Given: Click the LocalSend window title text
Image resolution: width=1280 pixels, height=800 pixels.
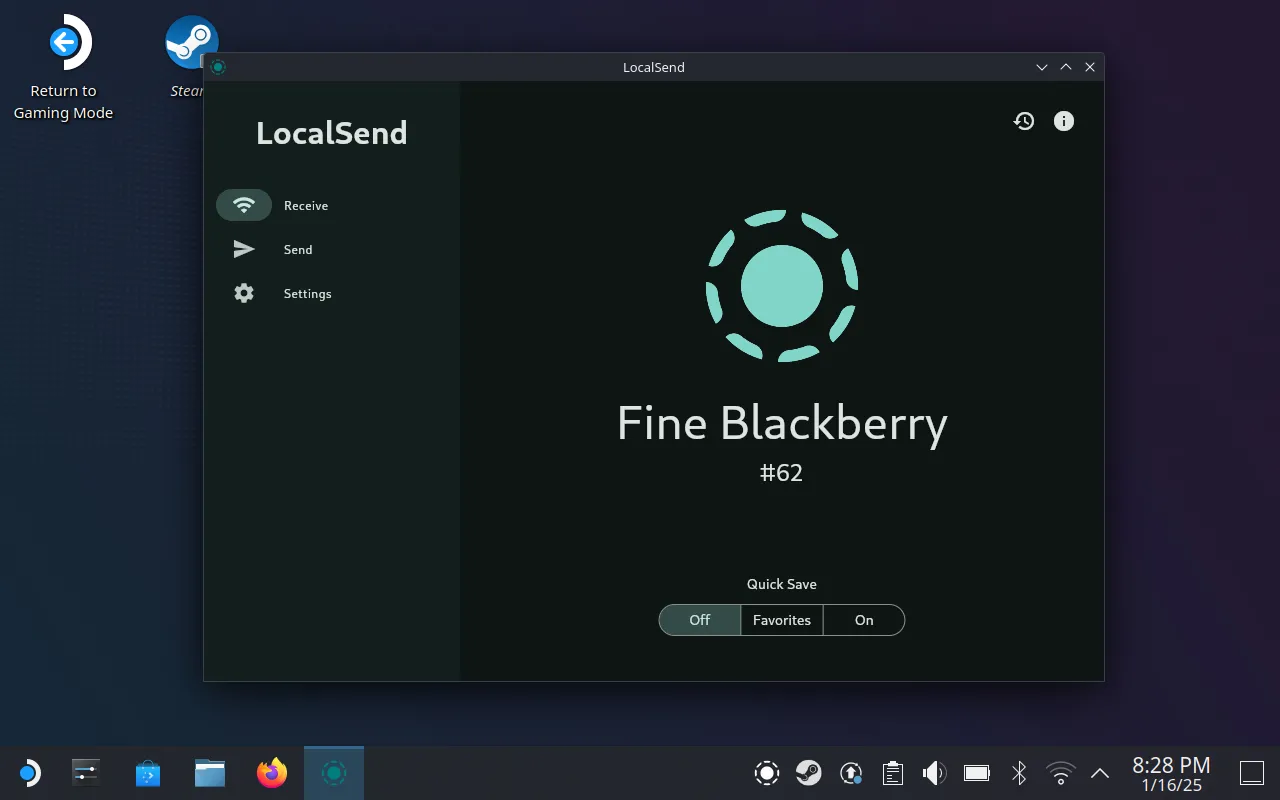Looking at the screenshot, I should coord(654,67).
